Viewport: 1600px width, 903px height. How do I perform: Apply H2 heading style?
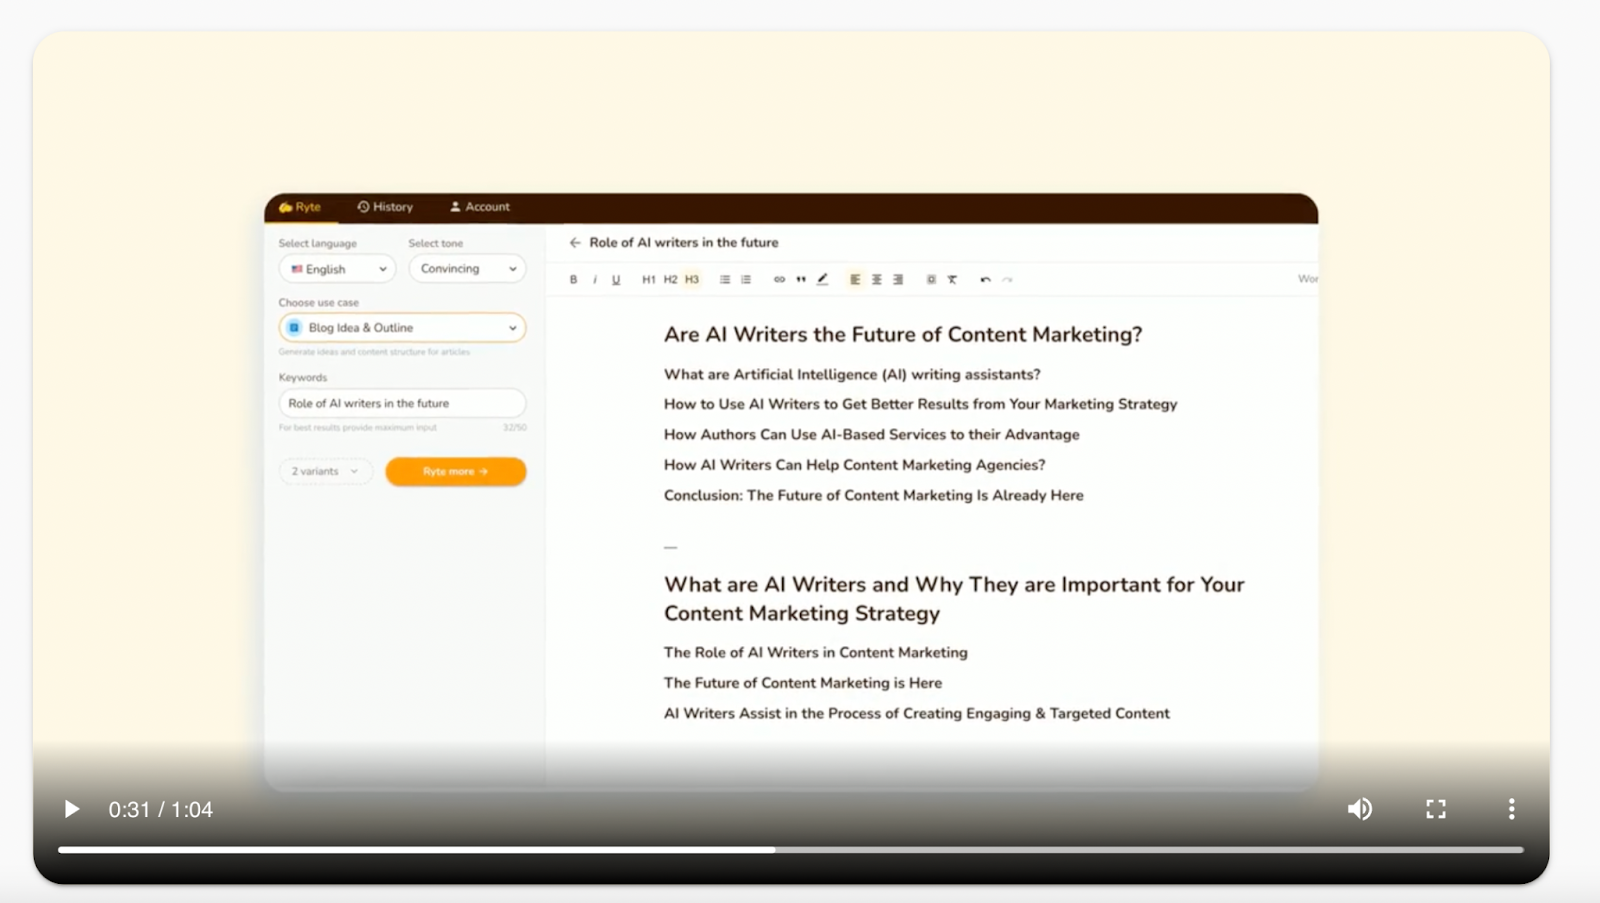[x=670, y=280]
